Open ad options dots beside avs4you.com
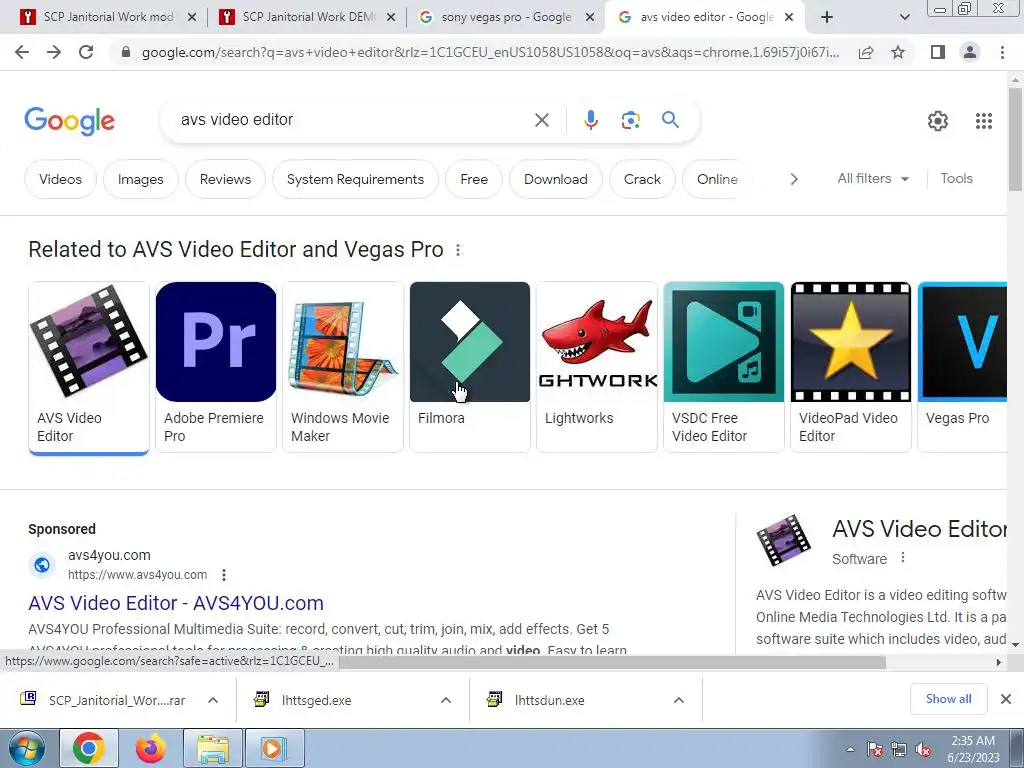 click(x=223, y=575)
